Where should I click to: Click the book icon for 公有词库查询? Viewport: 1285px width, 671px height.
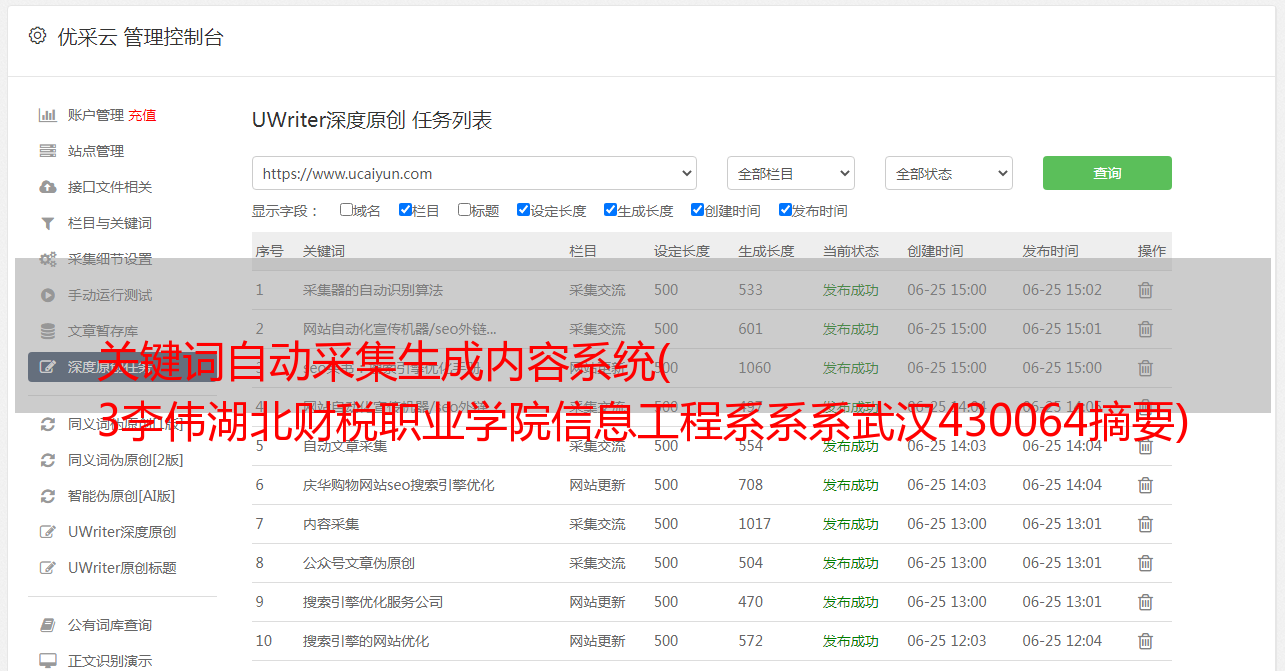[x=47, y=625]
